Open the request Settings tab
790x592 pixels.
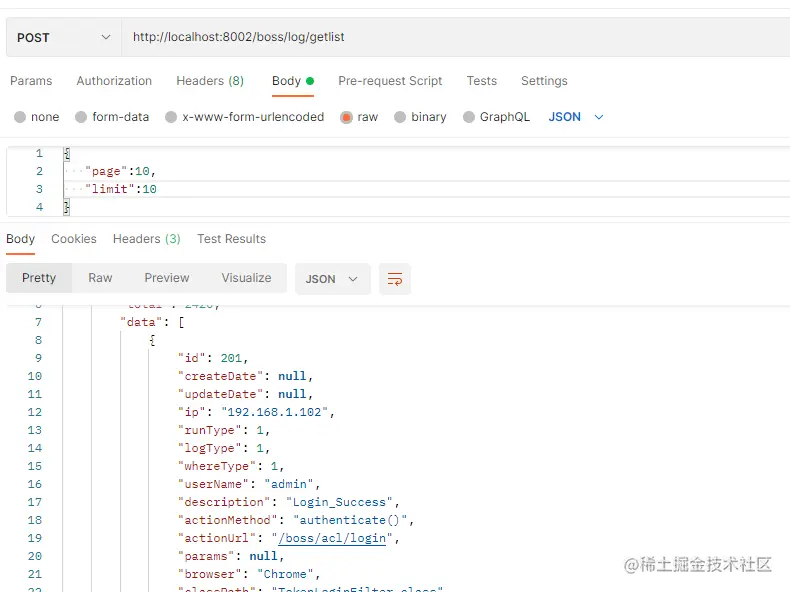pos(544,81)
